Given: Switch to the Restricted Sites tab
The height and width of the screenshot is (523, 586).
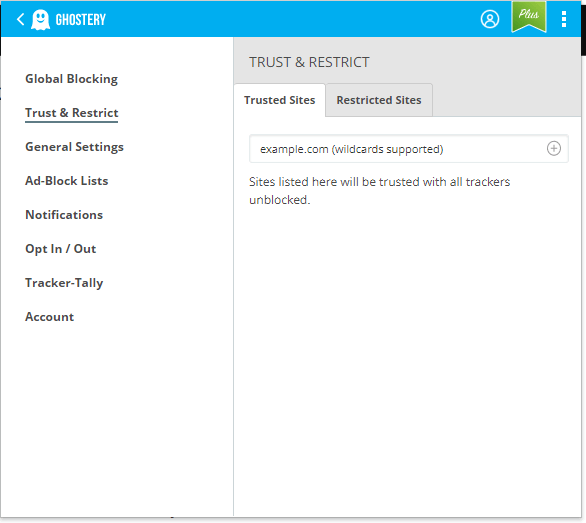Looking at the screenshot, I should pyautogui.click(x=379, y=100).
